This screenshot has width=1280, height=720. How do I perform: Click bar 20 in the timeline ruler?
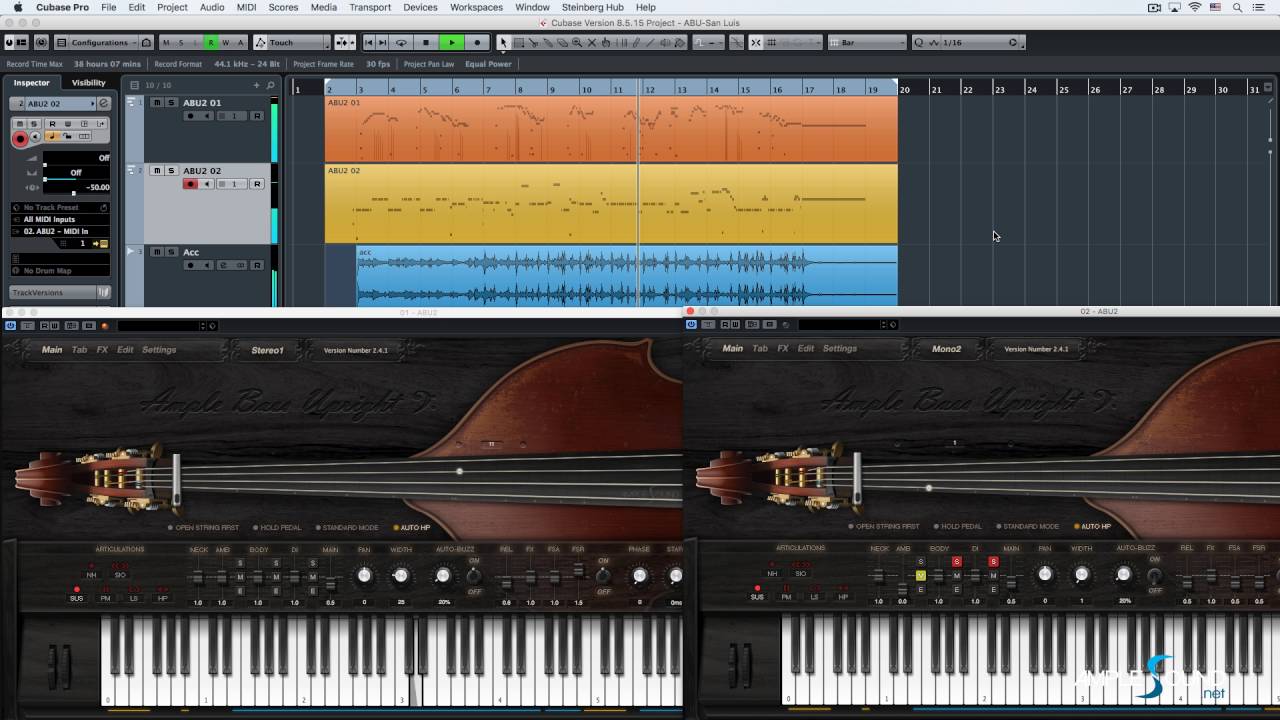904,89
